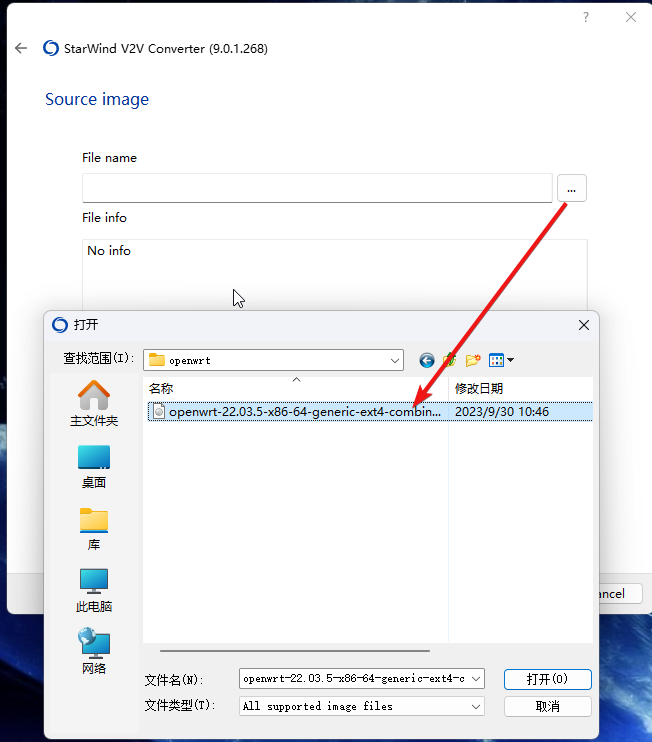Open the help question mark button
652x742 pixels.
586,18
